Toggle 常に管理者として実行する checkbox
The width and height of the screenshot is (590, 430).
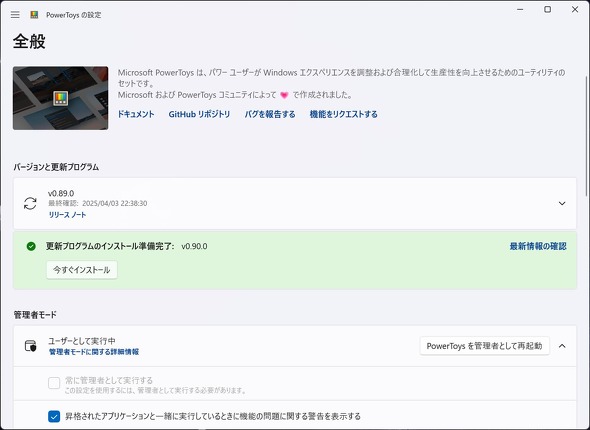point(54,383)
